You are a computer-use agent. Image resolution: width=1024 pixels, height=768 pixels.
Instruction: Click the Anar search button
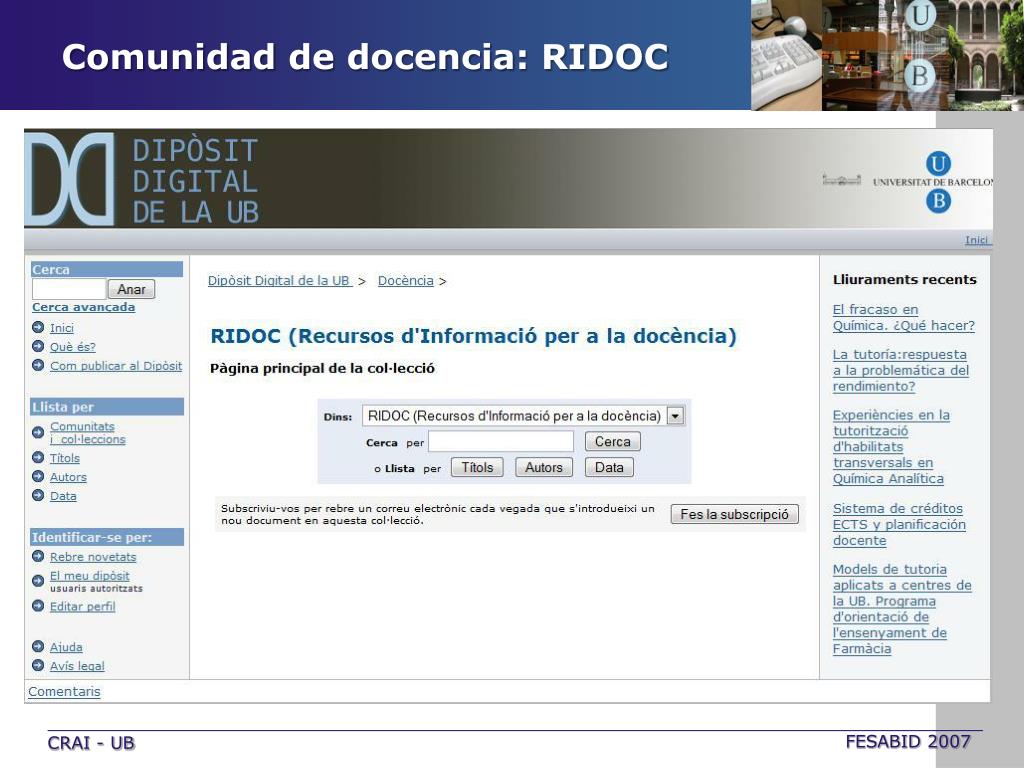131,289
